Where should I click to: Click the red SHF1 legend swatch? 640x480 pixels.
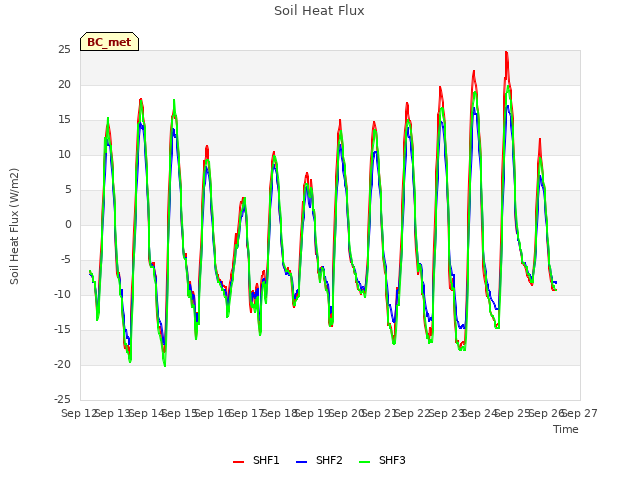coord(238,462)
